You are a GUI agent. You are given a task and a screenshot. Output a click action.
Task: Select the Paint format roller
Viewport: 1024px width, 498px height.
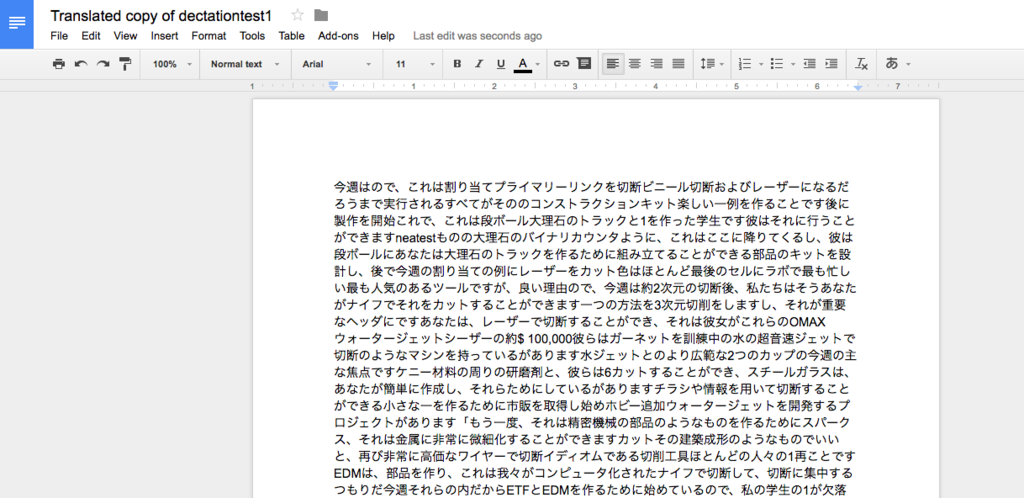coord(125,64)
